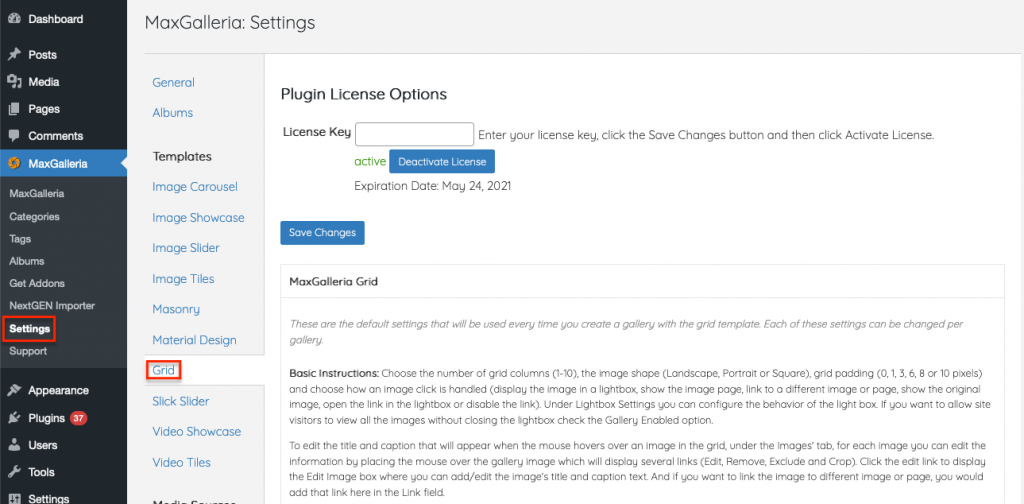Click the green 'active' license status
Viewport: 1024px width, 504px height.
click(370, 161)
